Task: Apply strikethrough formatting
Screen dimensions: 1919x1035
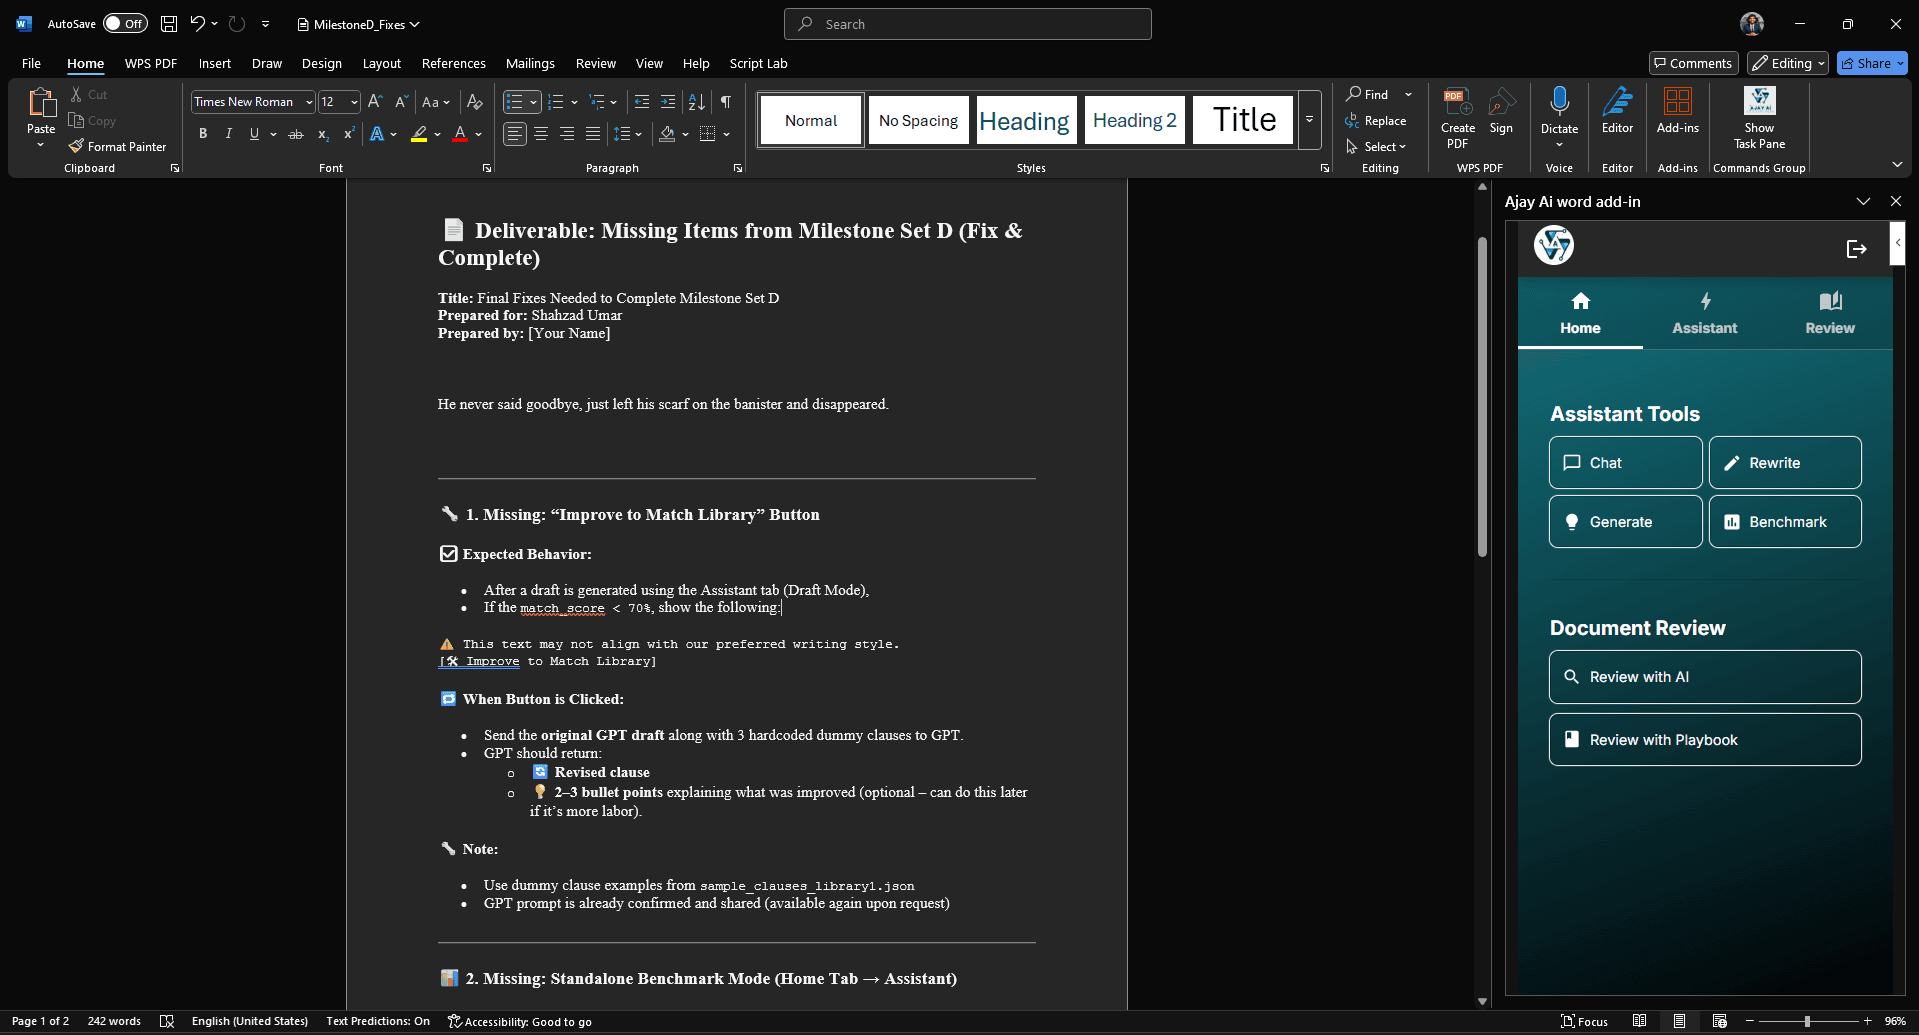Action: pyautogui.click(x=295, y=134)
